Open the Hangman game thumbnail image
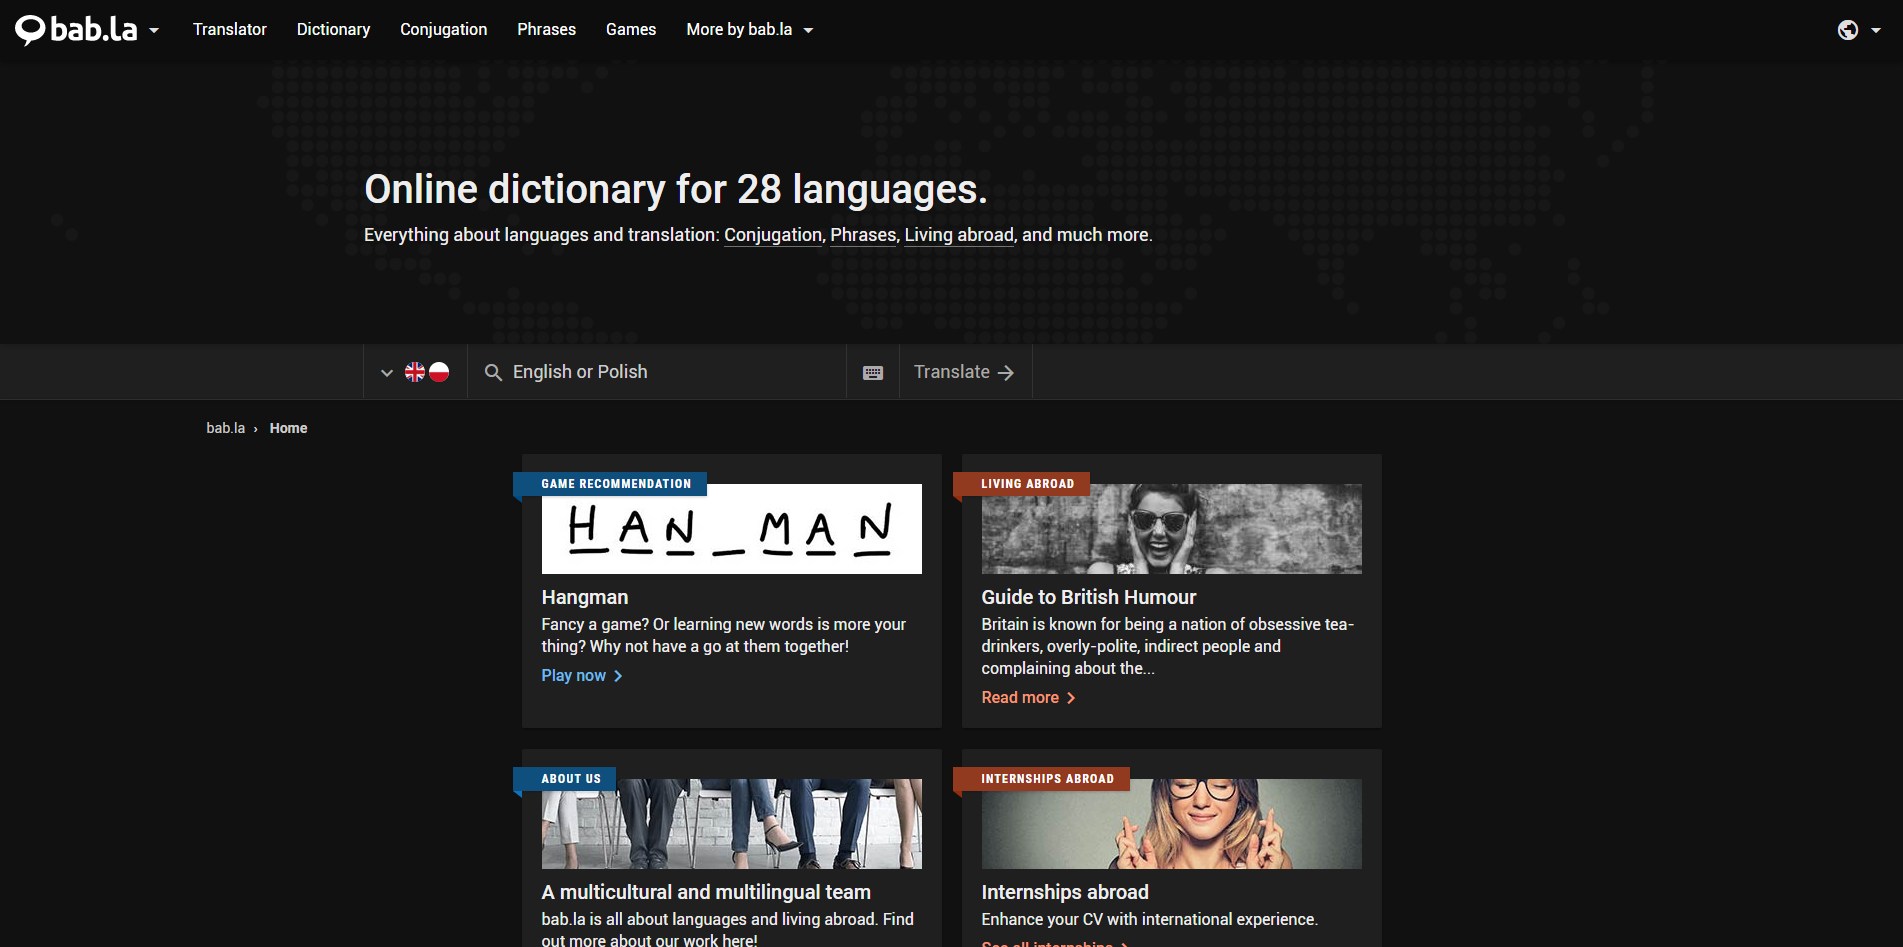1903x947 pixels. [732, 529]
